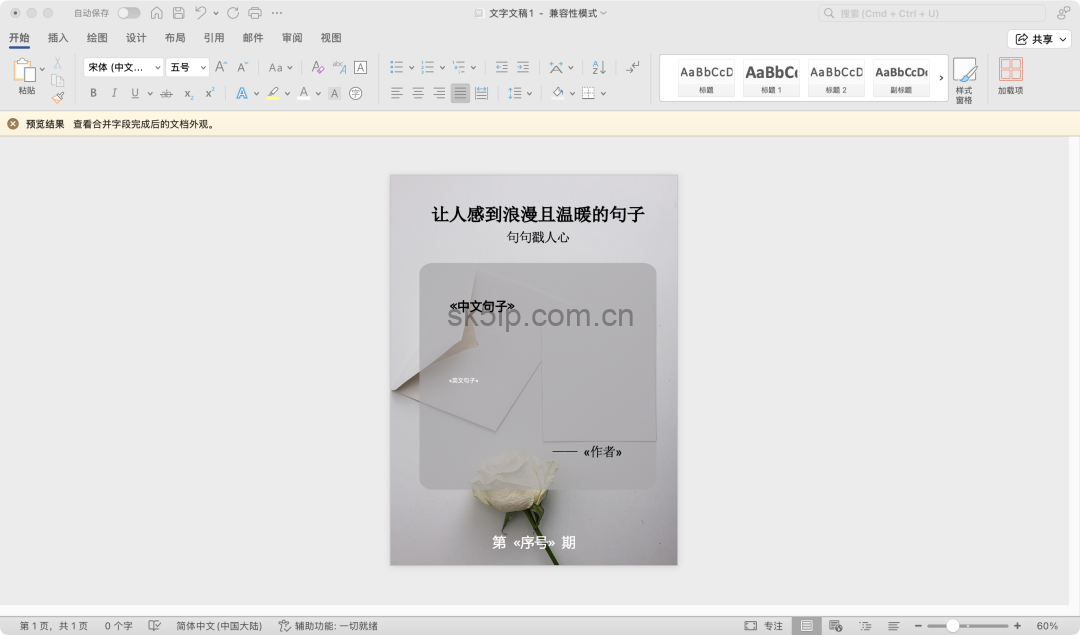Dismiss the 预览结果 notification bar

[12, 124]
